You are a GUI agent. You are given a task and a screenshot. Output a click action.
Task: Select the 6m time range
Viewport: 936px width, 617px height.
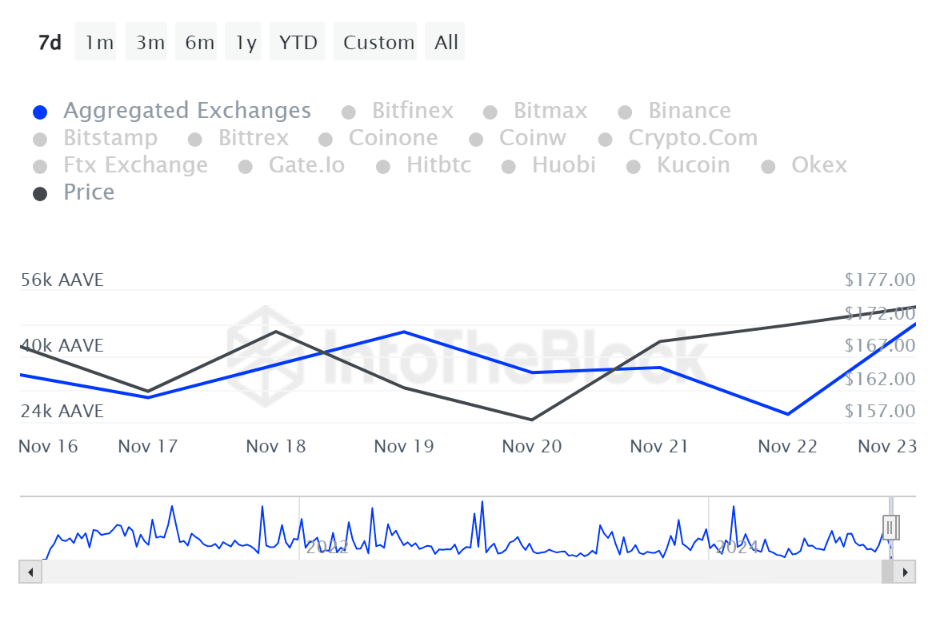coord(199,42)
